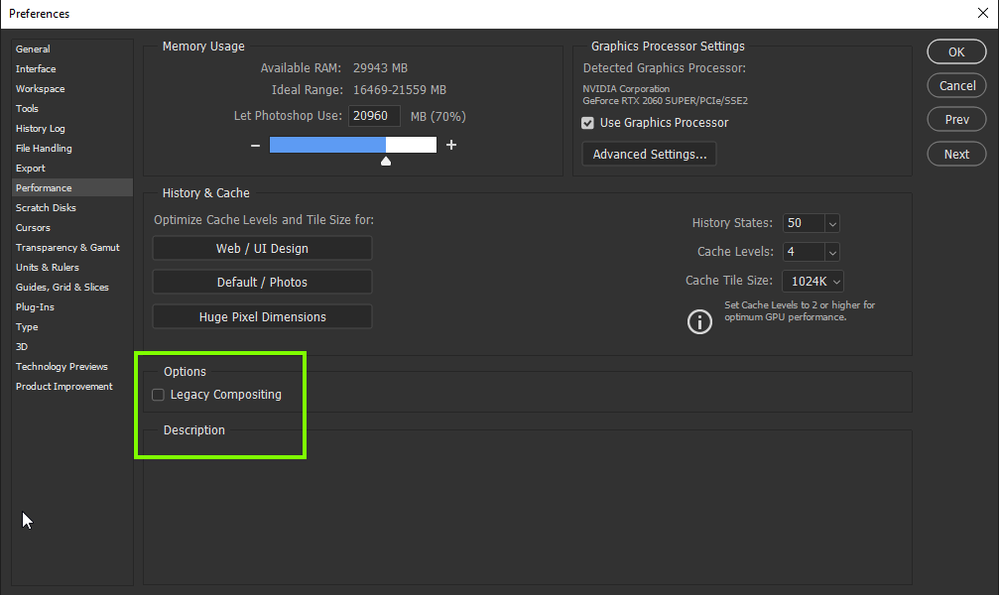
Task: Click the Let Photoshop Use memory field
Action: point(374,116)
